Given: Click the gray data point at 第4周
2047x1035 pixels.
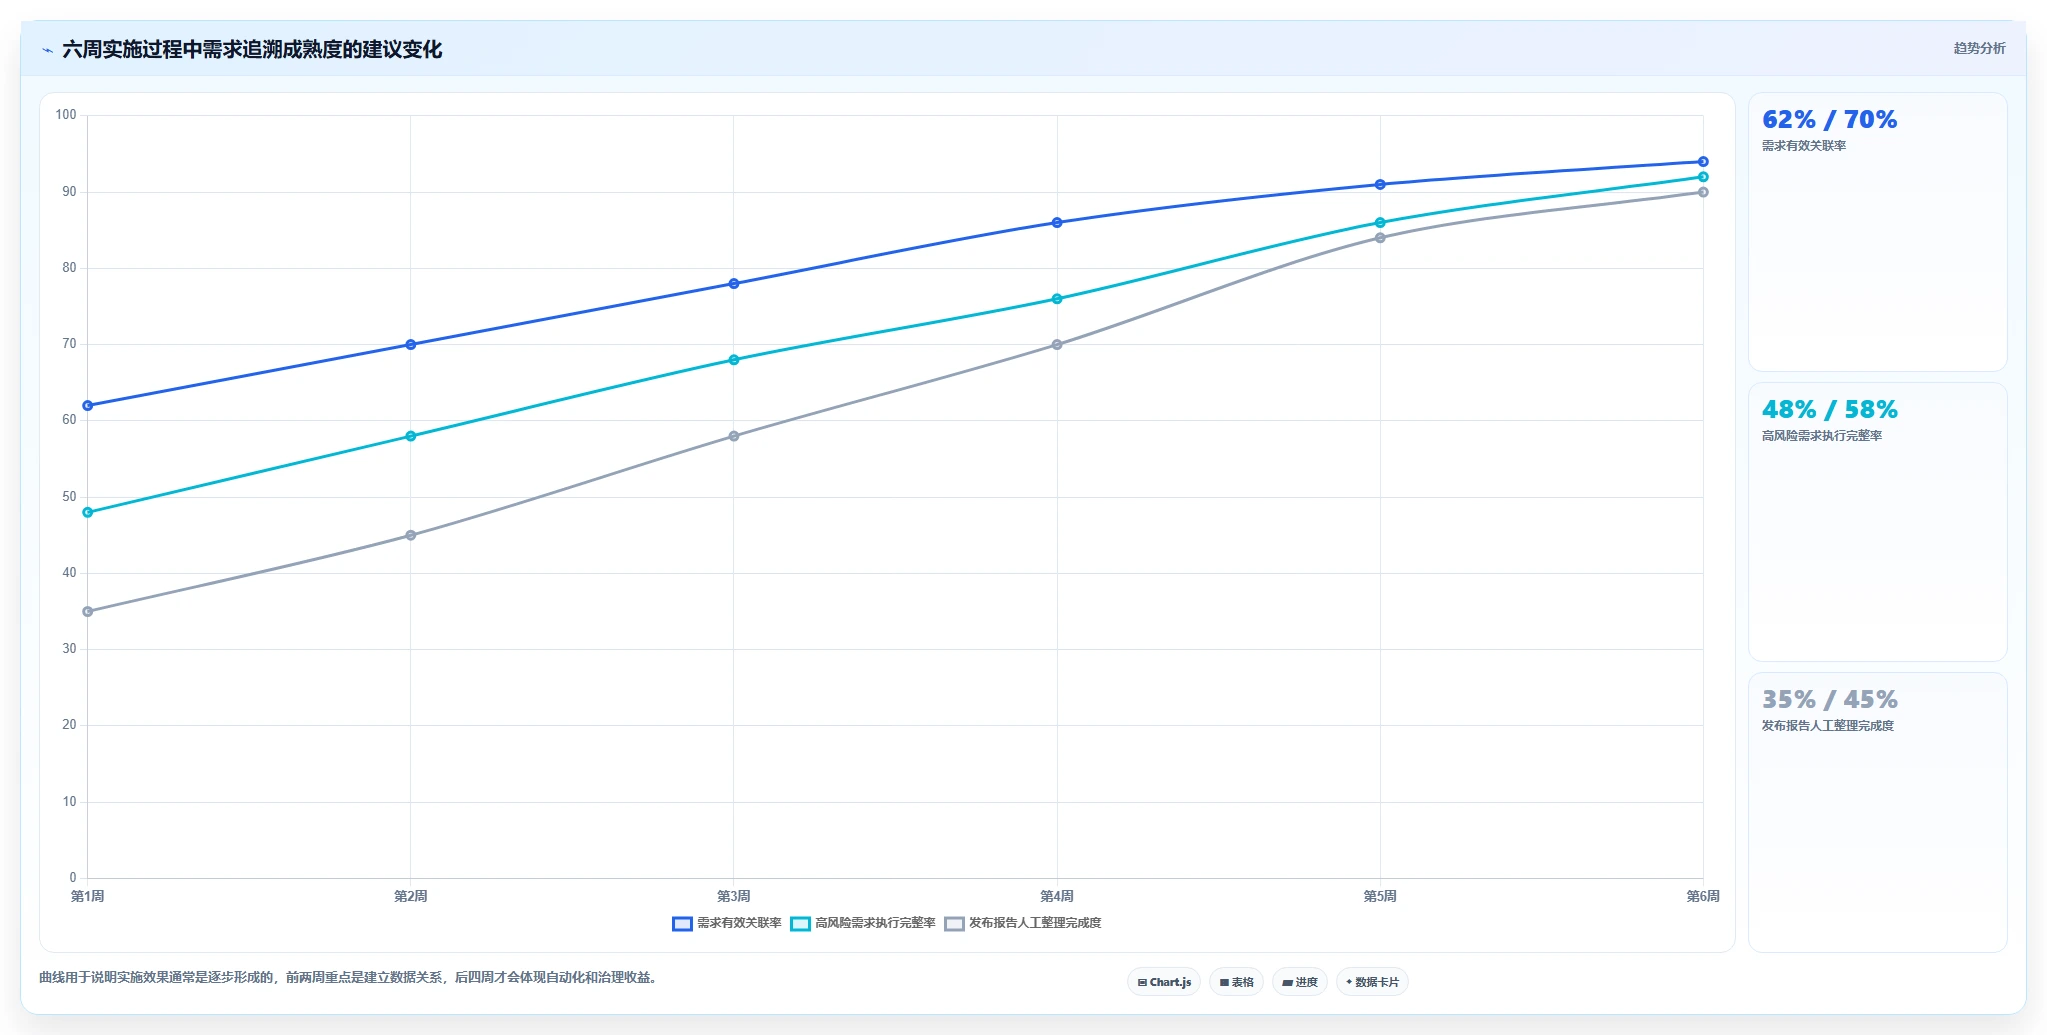Looking at the screenshot, I should point(1057,345).
